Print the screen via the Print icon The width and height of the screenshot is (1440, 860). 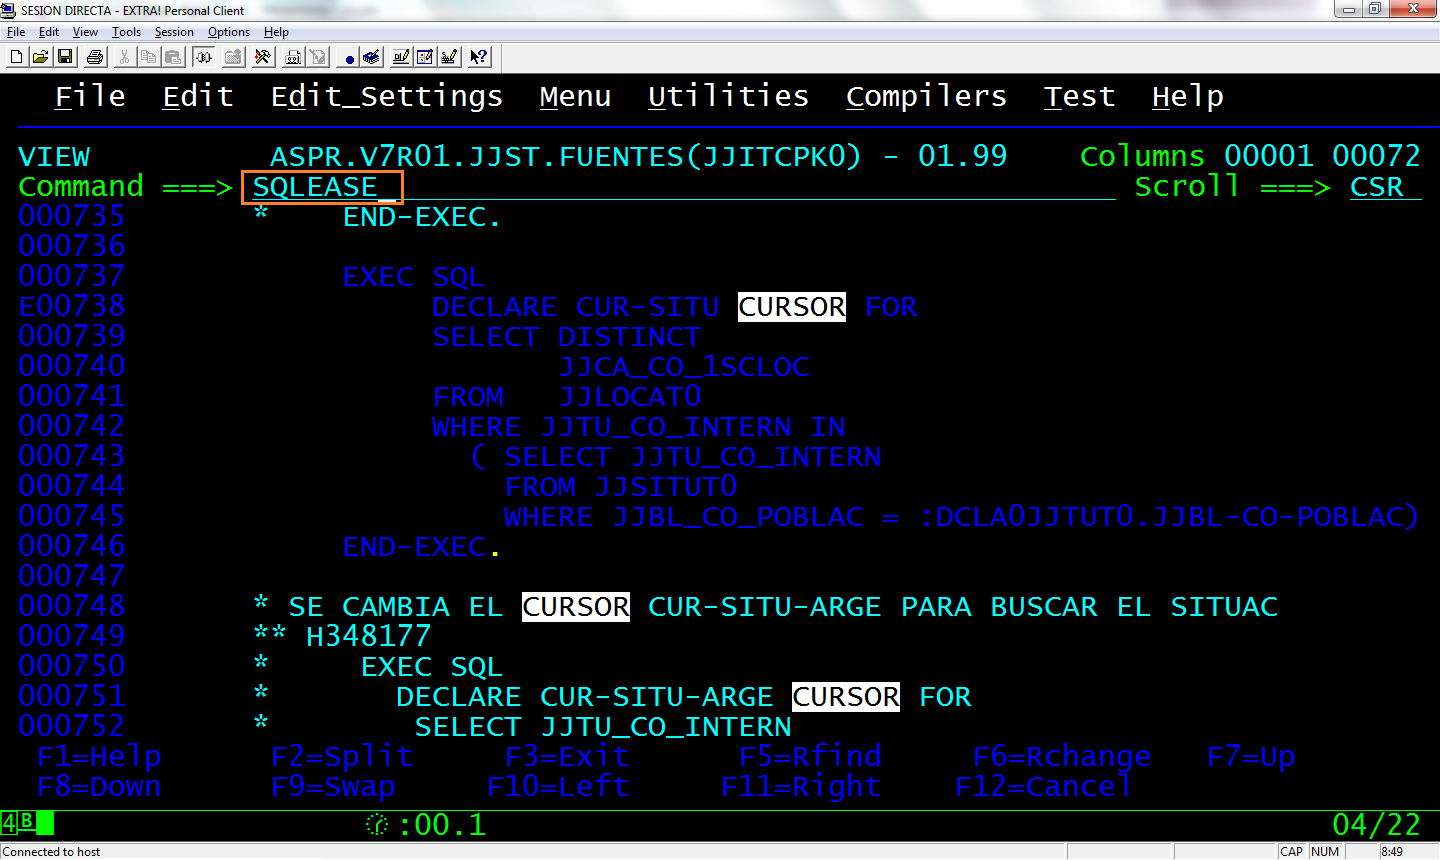tap(94, 57)
